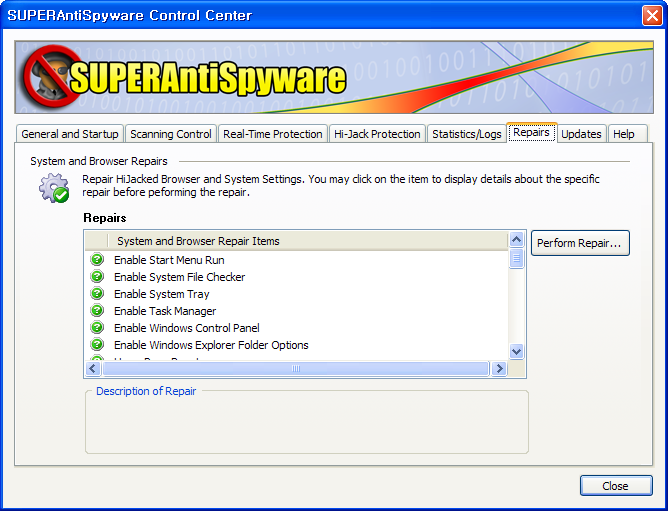The width and height of the screenshot is (668, 511).
Task: Open the Real-Time Protection tab
Action: [273, 134]
